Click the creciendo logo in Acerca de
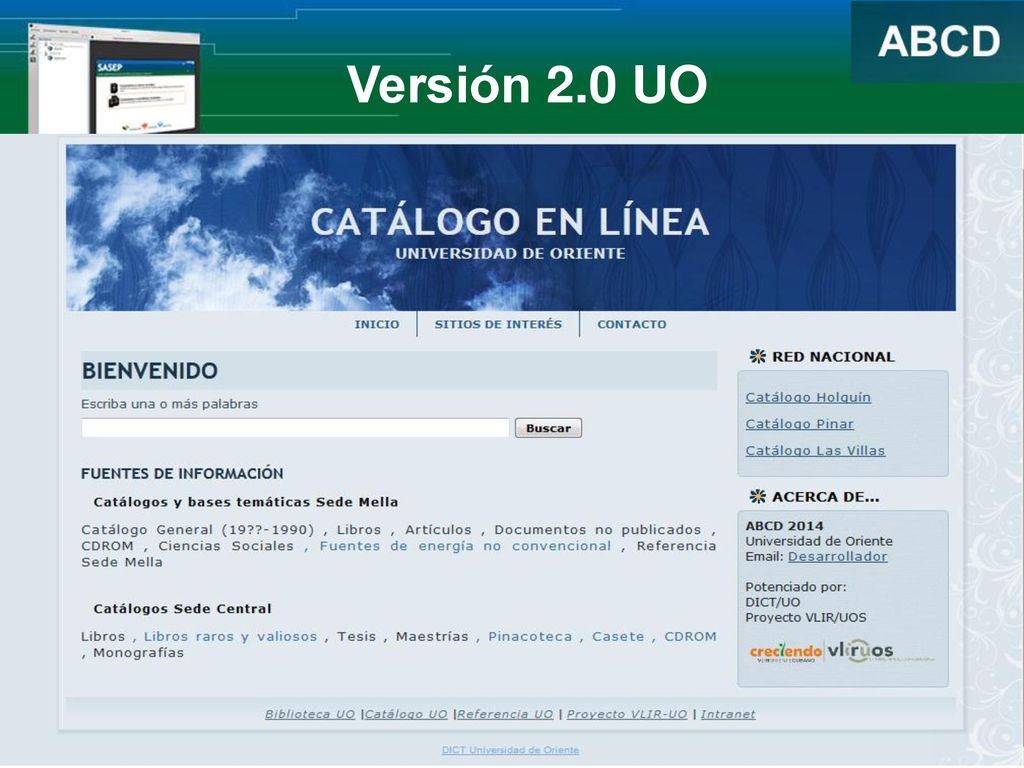Screen dimensions: 1024x768 pos(786,652)
